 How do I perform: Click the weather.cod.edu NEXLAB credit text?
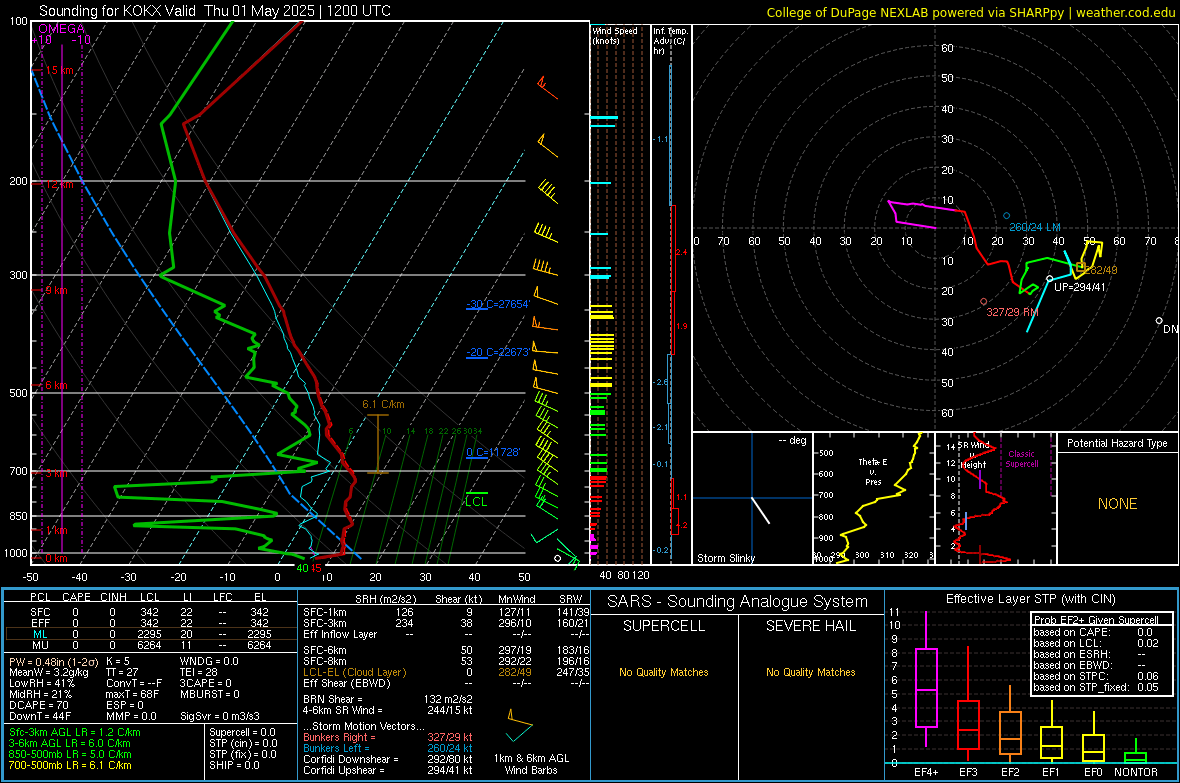point(970,12)
